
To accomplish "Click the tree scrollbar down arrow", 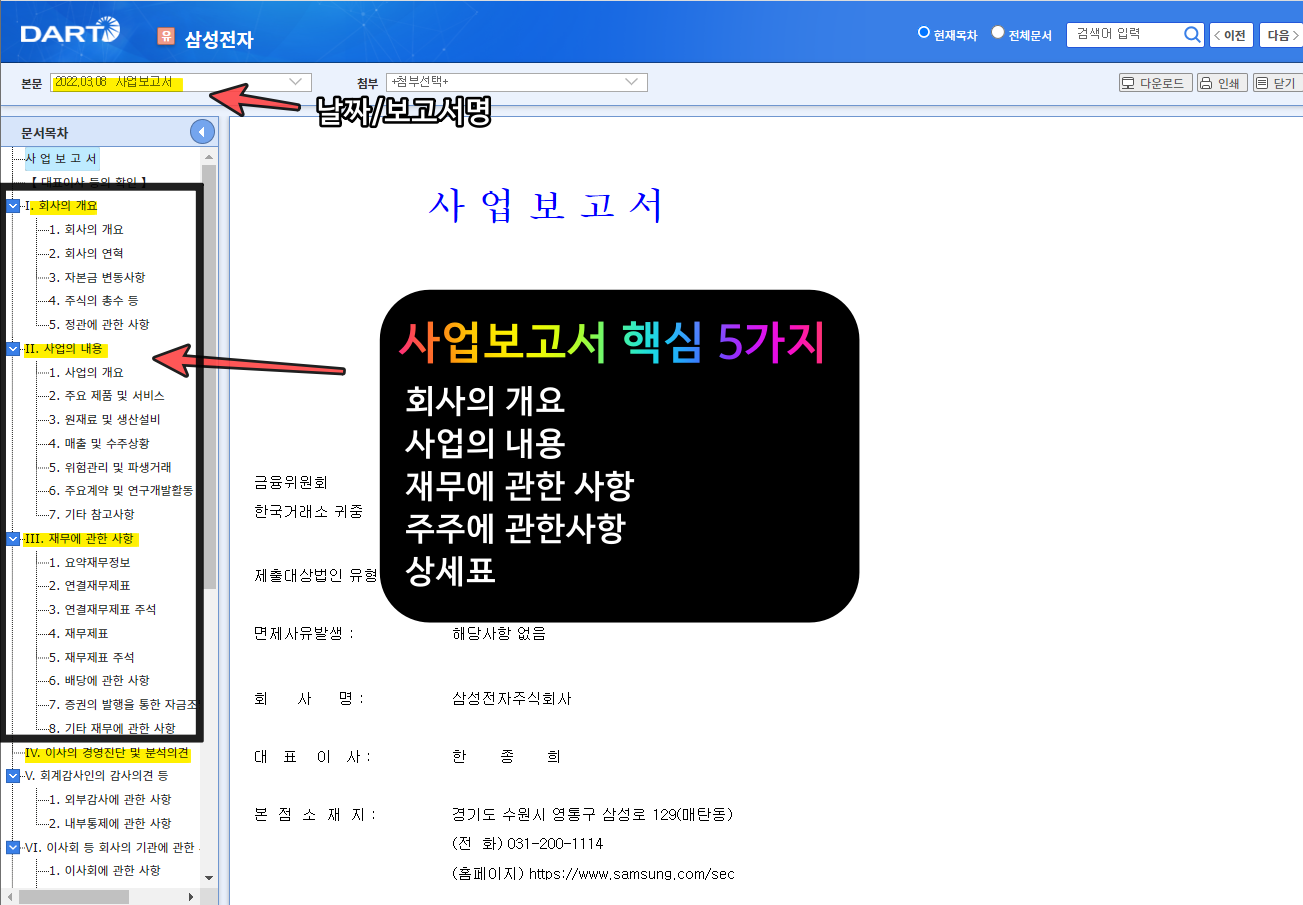I will coord(209,878).
